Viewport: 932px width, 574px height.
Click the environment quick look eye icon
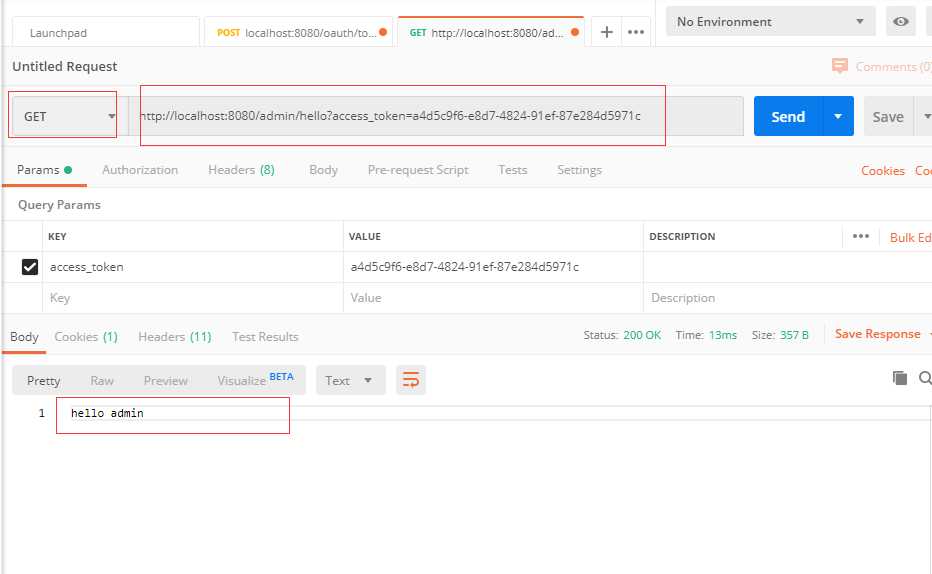(x=900, y=21)
